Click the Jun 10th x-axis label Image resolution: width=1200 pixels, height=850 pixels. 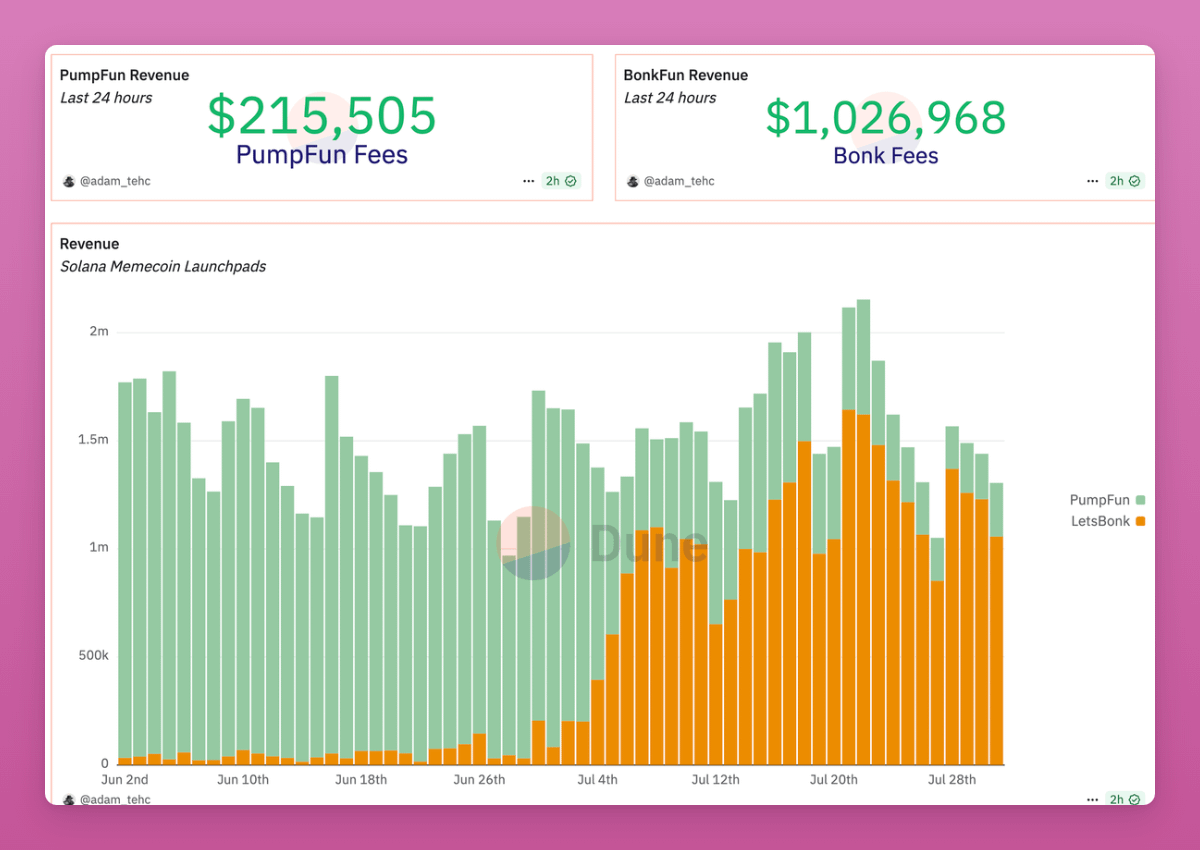243,780
